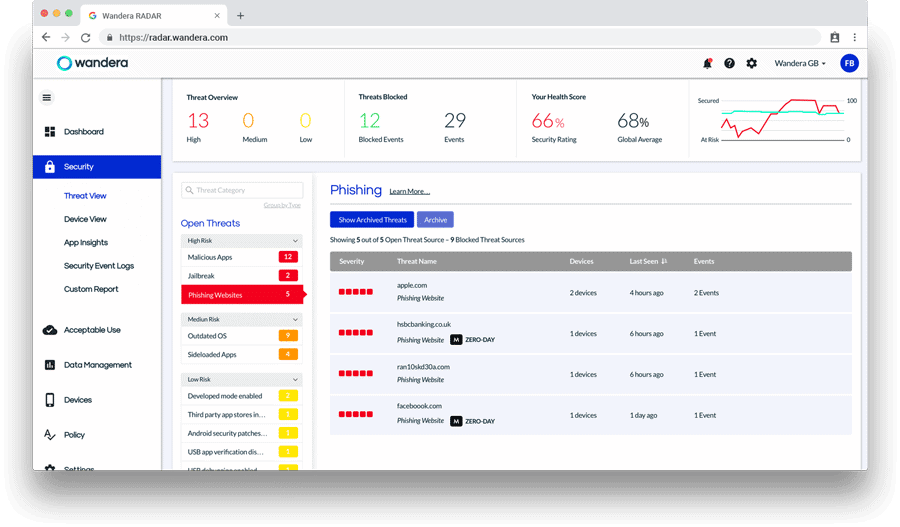
Task: Open the ran10skd30a.com threat row
Action: pyautogui.click(x=591, y=374)
